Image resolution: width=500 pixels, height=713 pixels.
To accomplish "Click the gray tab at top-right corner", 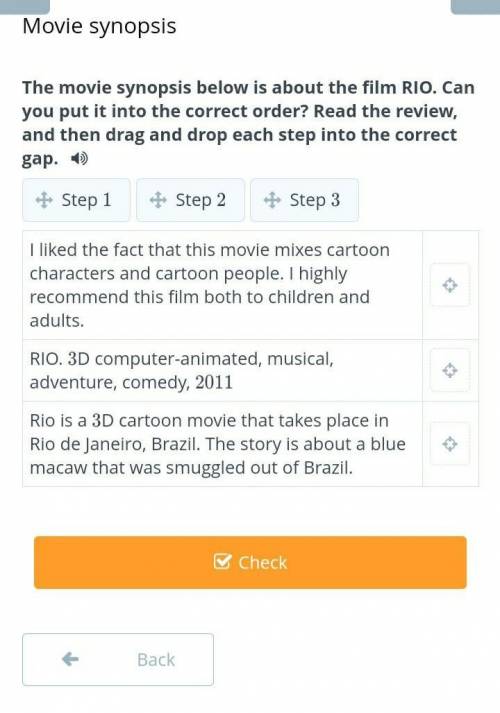I will click(x=475, y=6).
